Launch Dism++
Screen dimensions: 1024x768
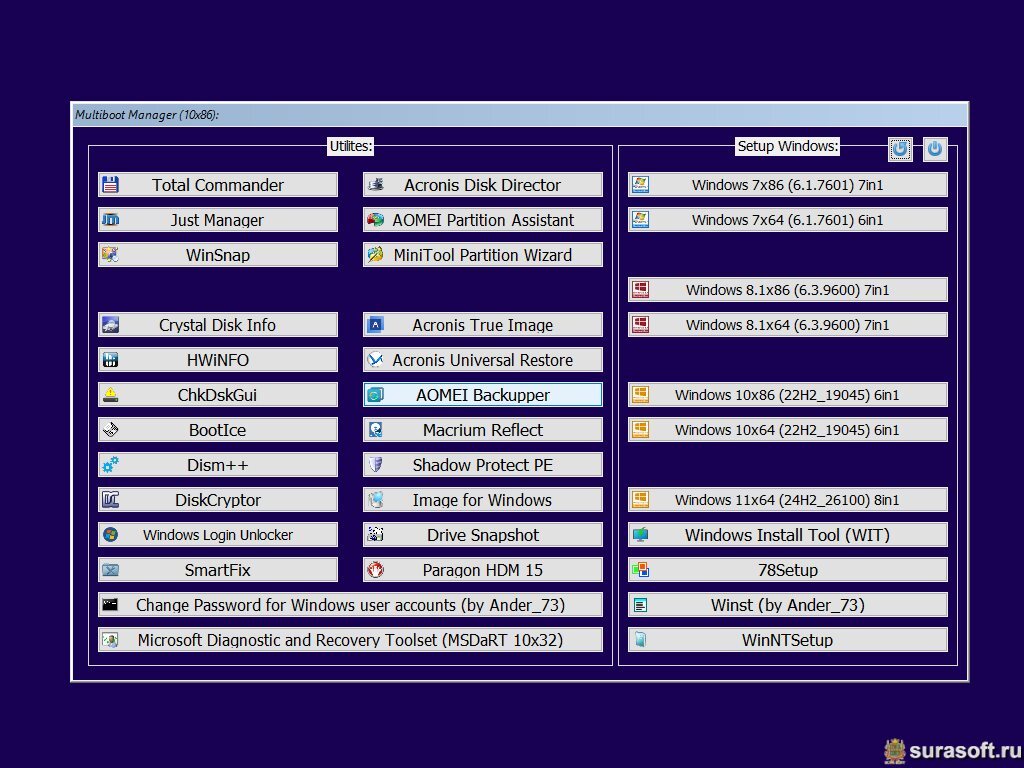click(x=218, y=465)
